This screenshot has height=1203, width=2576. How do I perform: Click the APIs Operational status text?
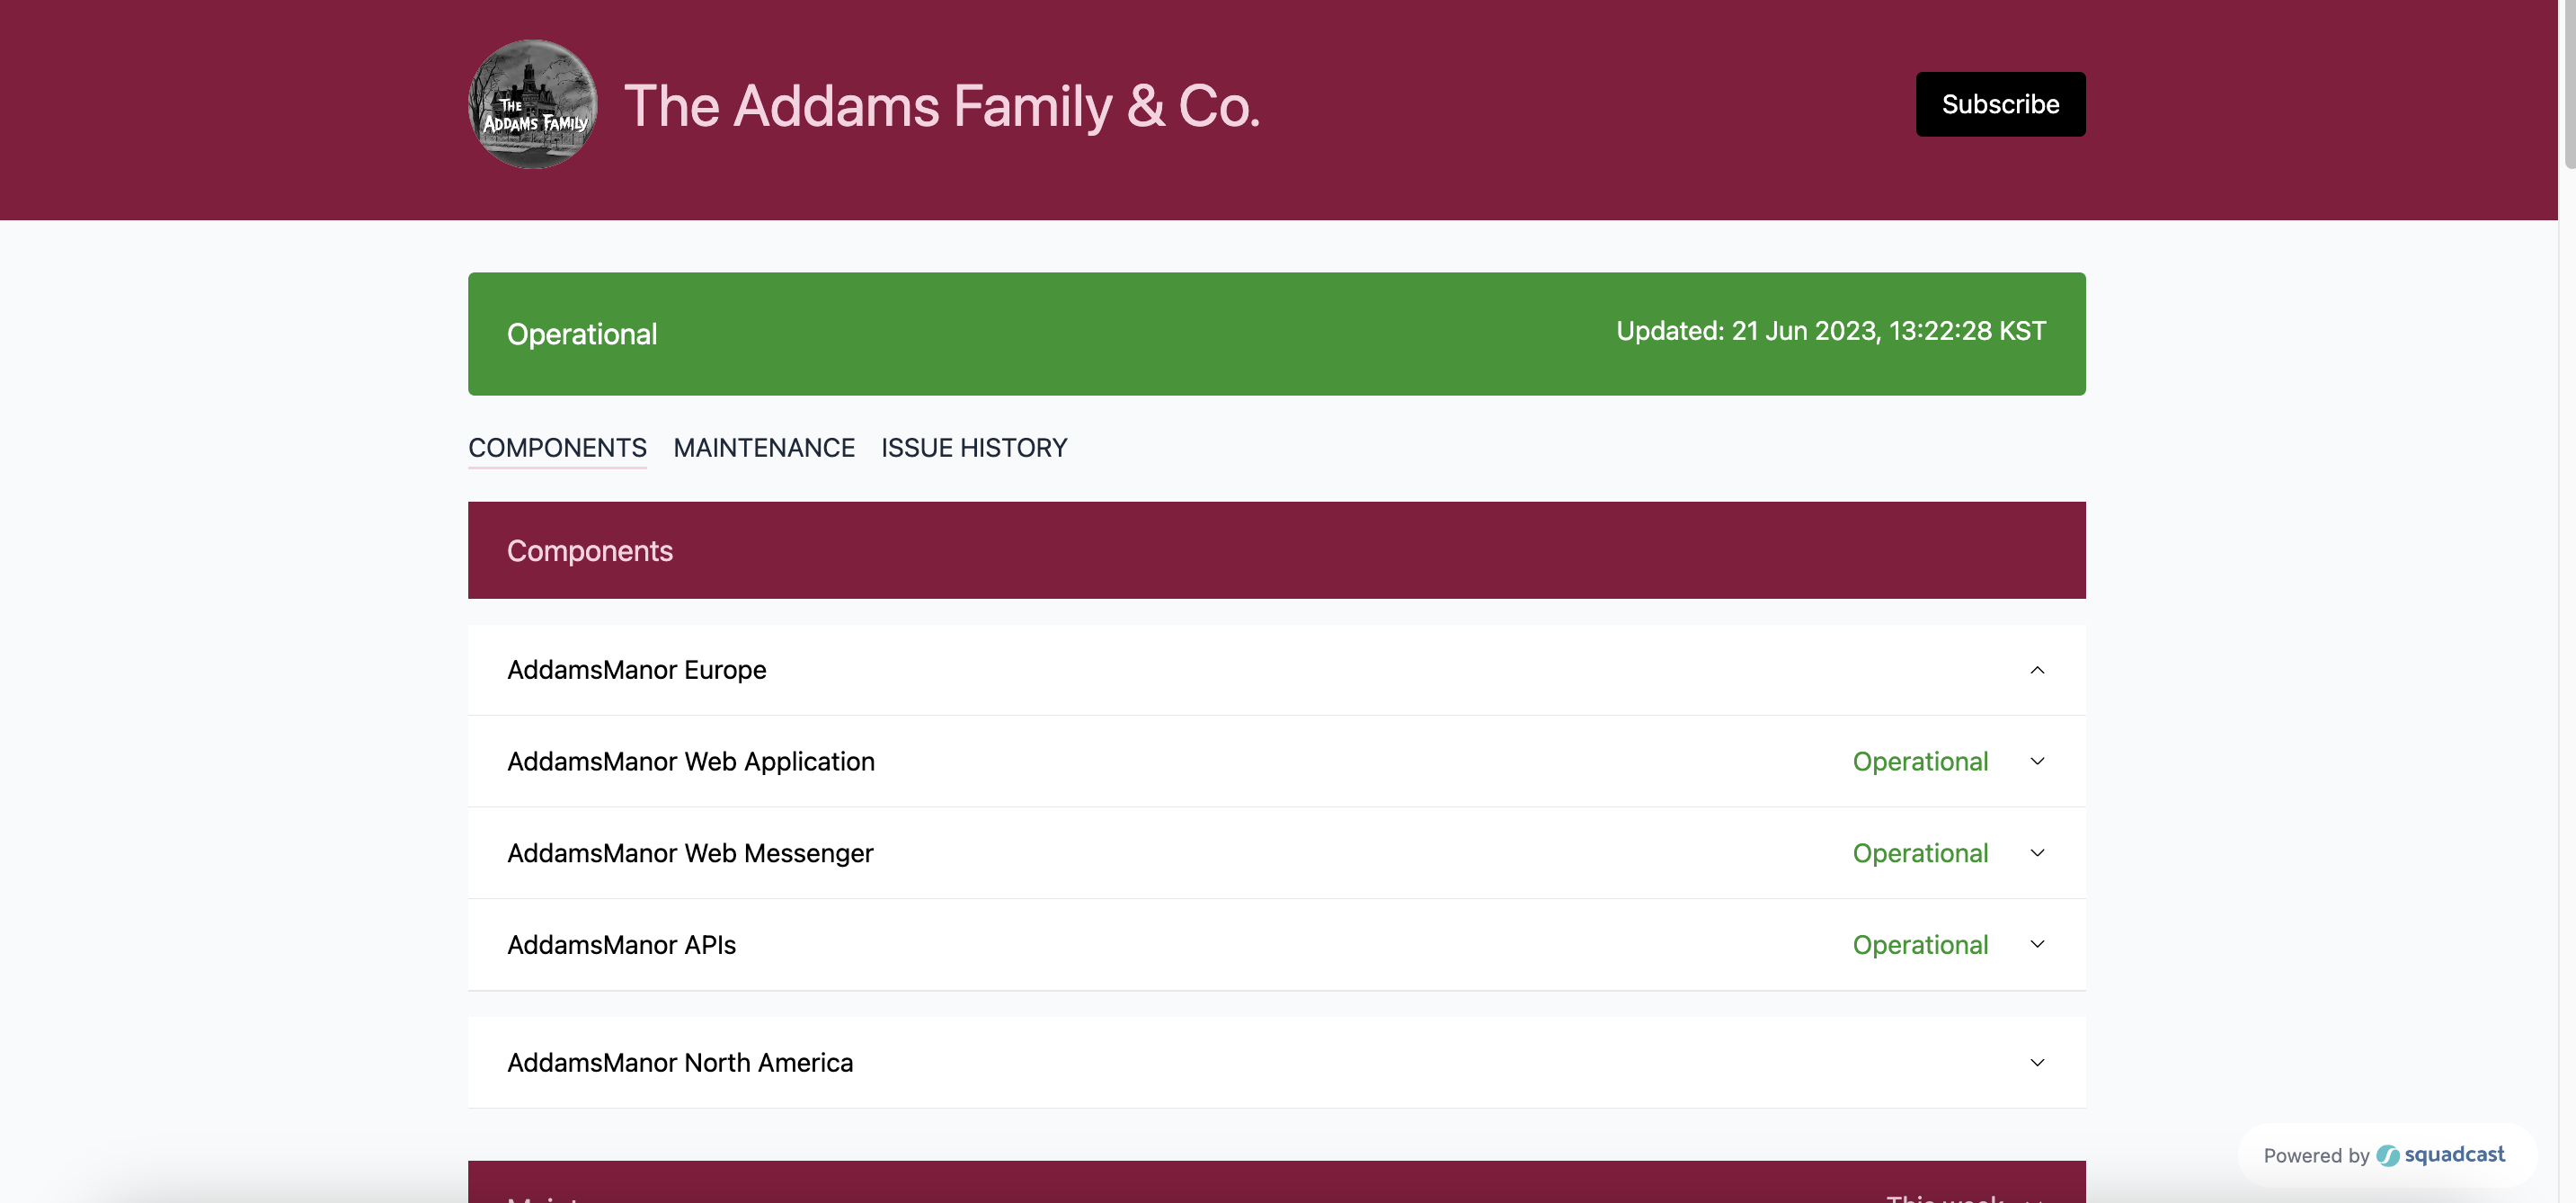pyautogui.click(x=1920, y=945)
